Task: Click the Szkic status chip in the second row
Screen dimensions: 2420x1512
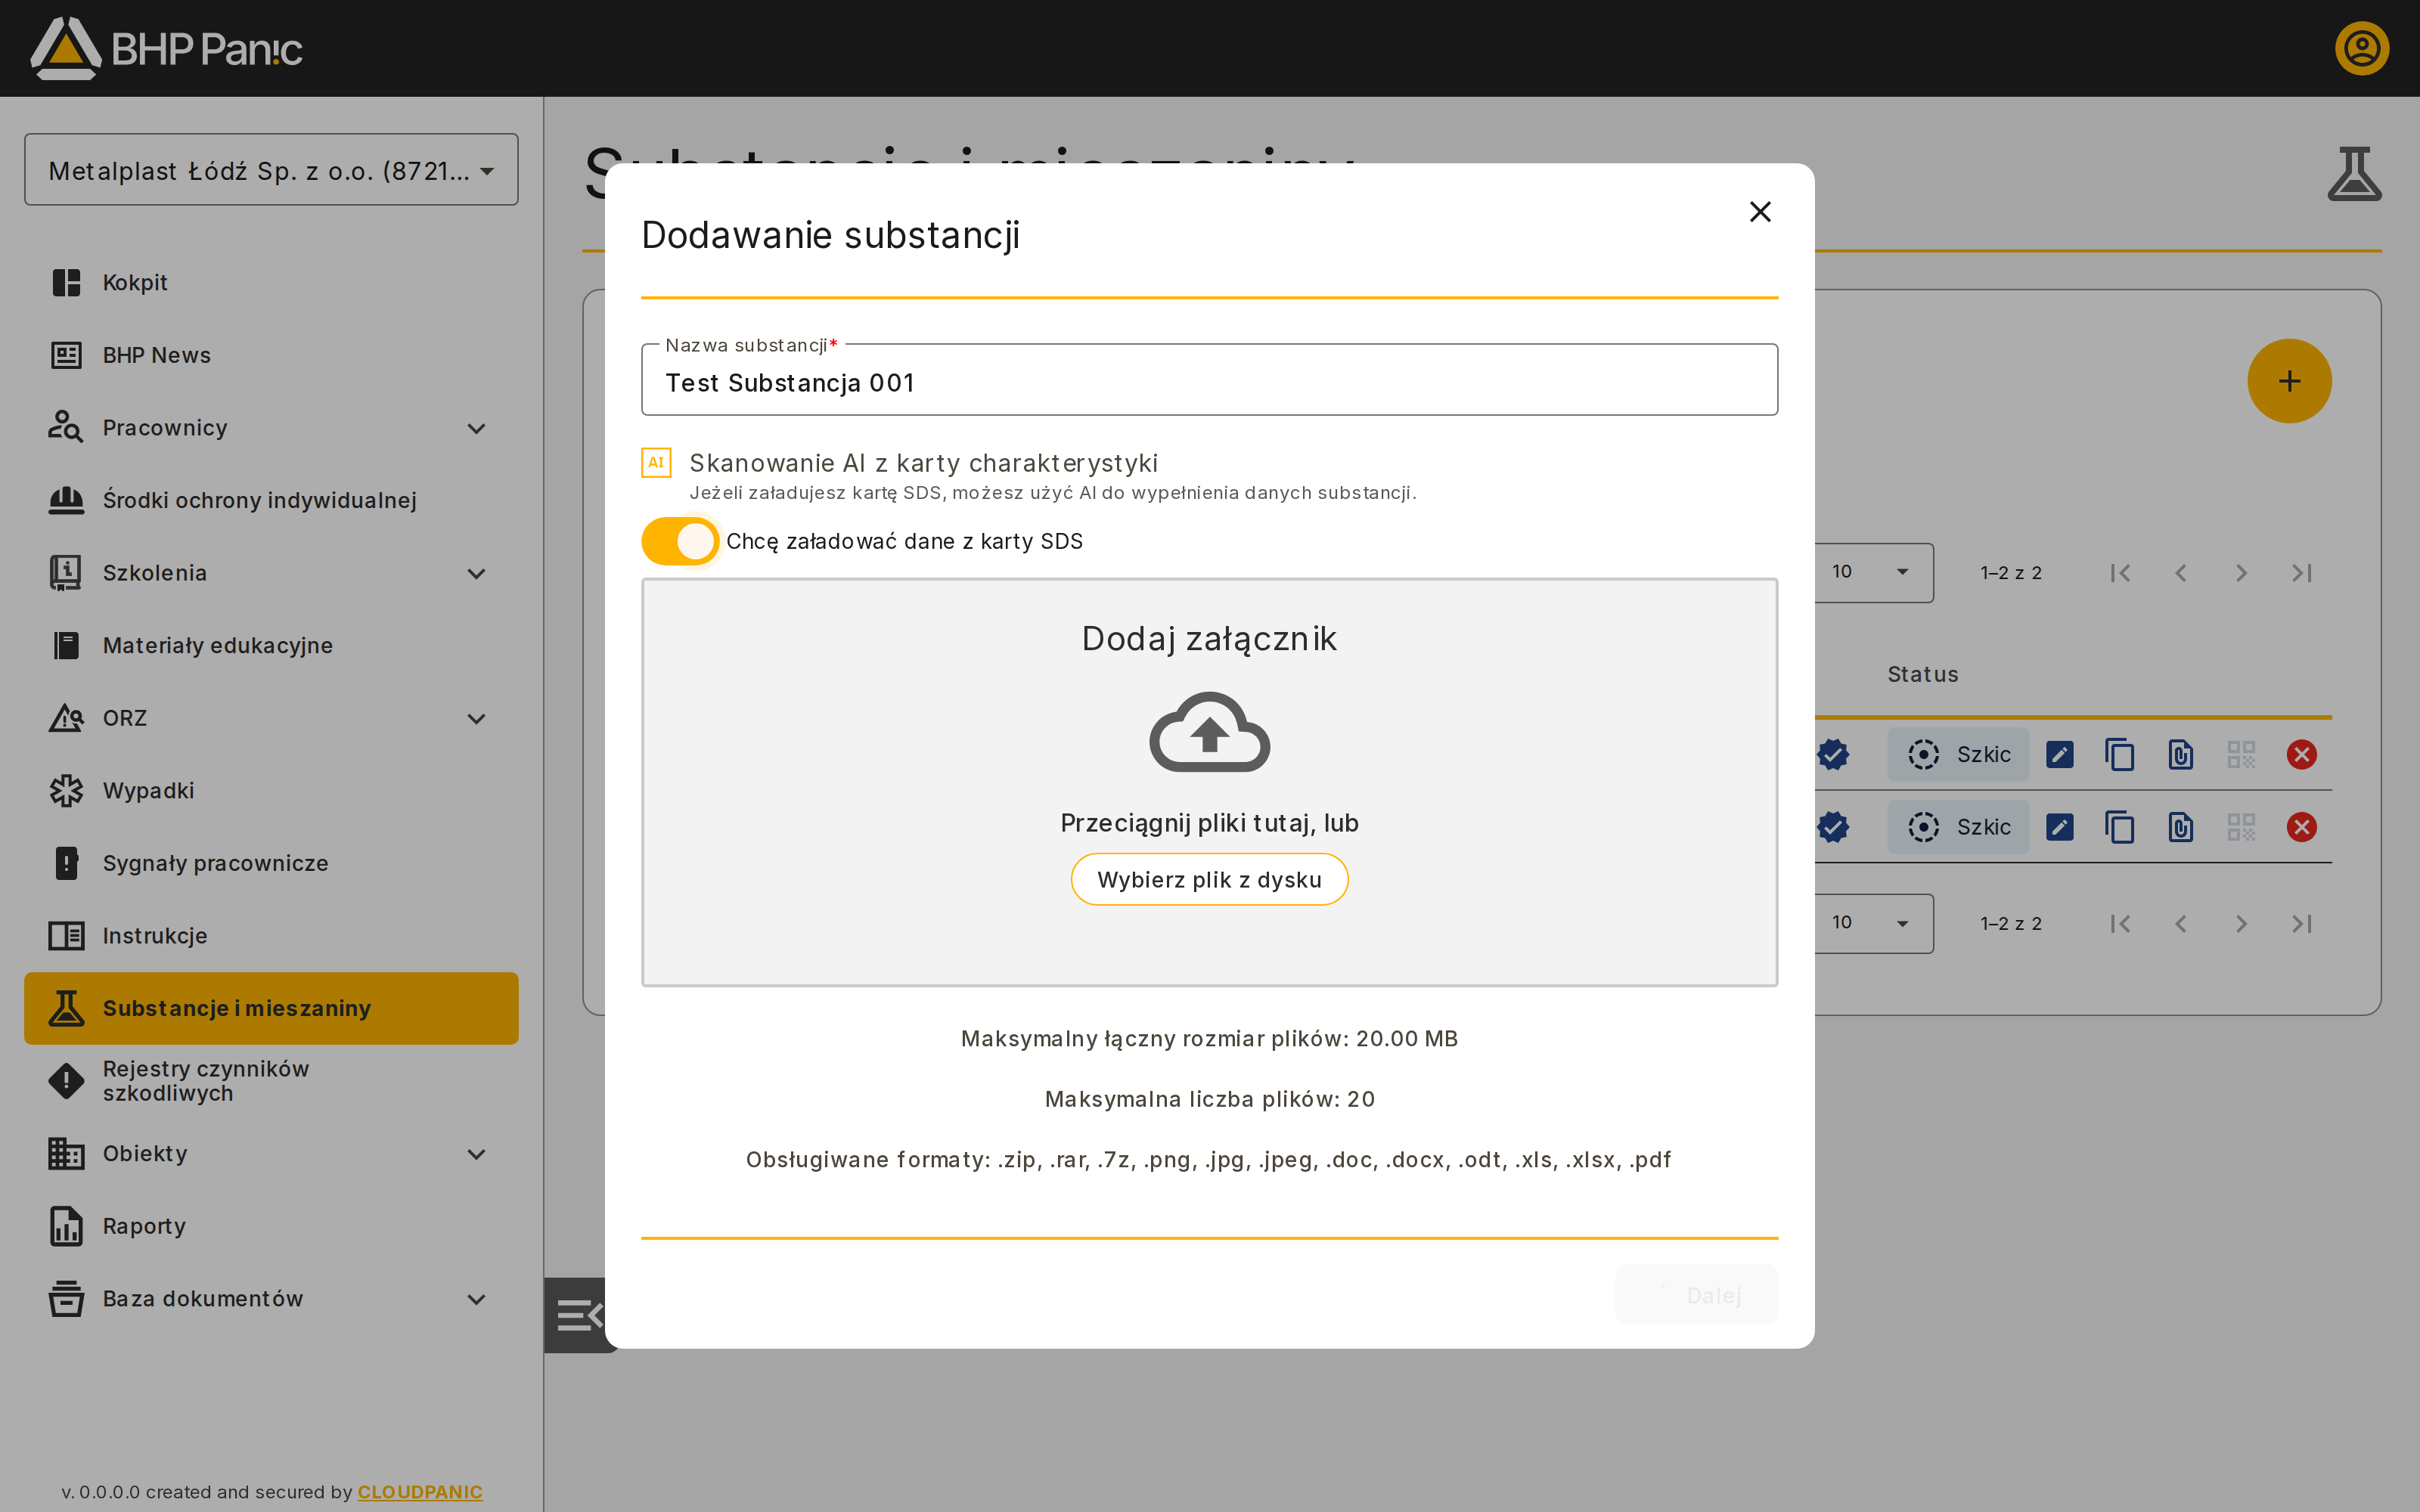Action: pos(1958,827)
